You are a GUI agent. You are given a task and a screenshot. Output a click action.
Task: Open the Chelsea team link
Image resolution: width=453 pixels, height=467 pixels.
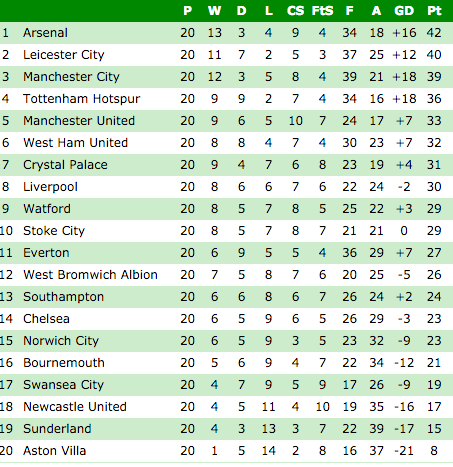tap(46, 319)
